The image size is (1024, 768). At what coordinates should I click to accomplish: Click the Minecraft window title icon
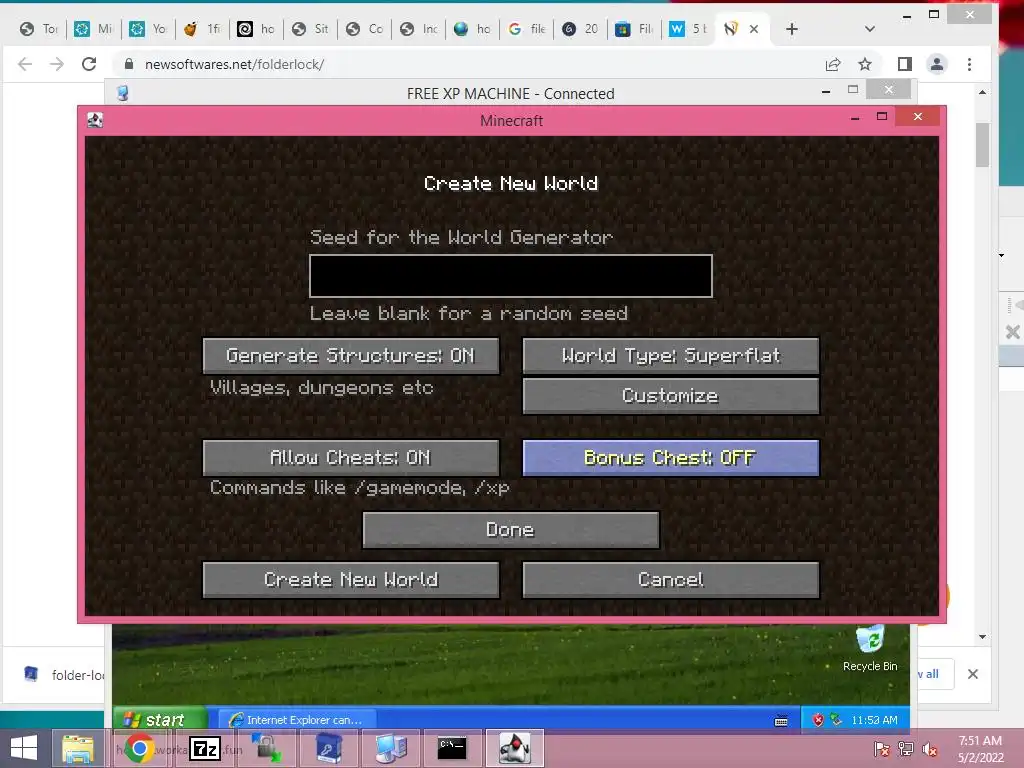tap(95, 120)
